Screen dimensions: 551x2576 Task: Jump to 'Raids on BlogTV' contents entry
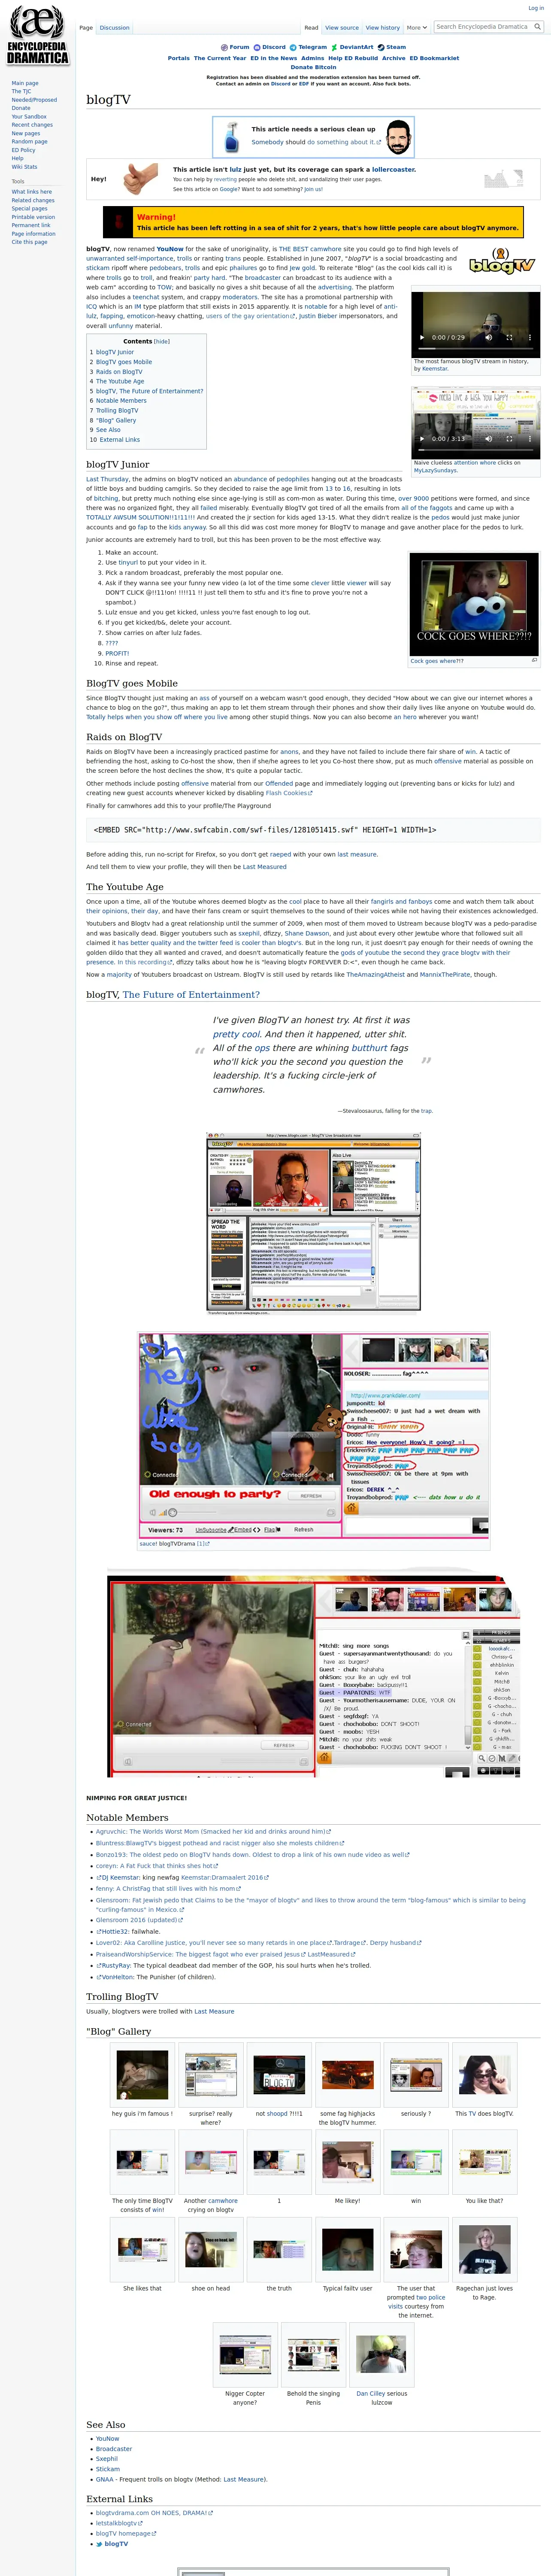click(119, 371)
